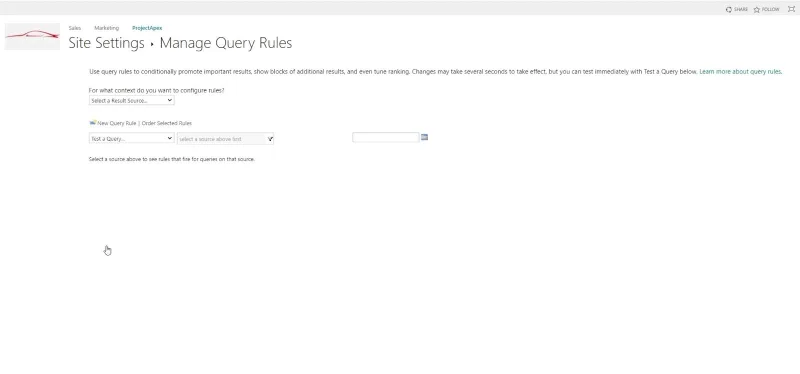Create a New Query Rule
Viewport: 800px width, 374px height.
[x=117, y=123]
